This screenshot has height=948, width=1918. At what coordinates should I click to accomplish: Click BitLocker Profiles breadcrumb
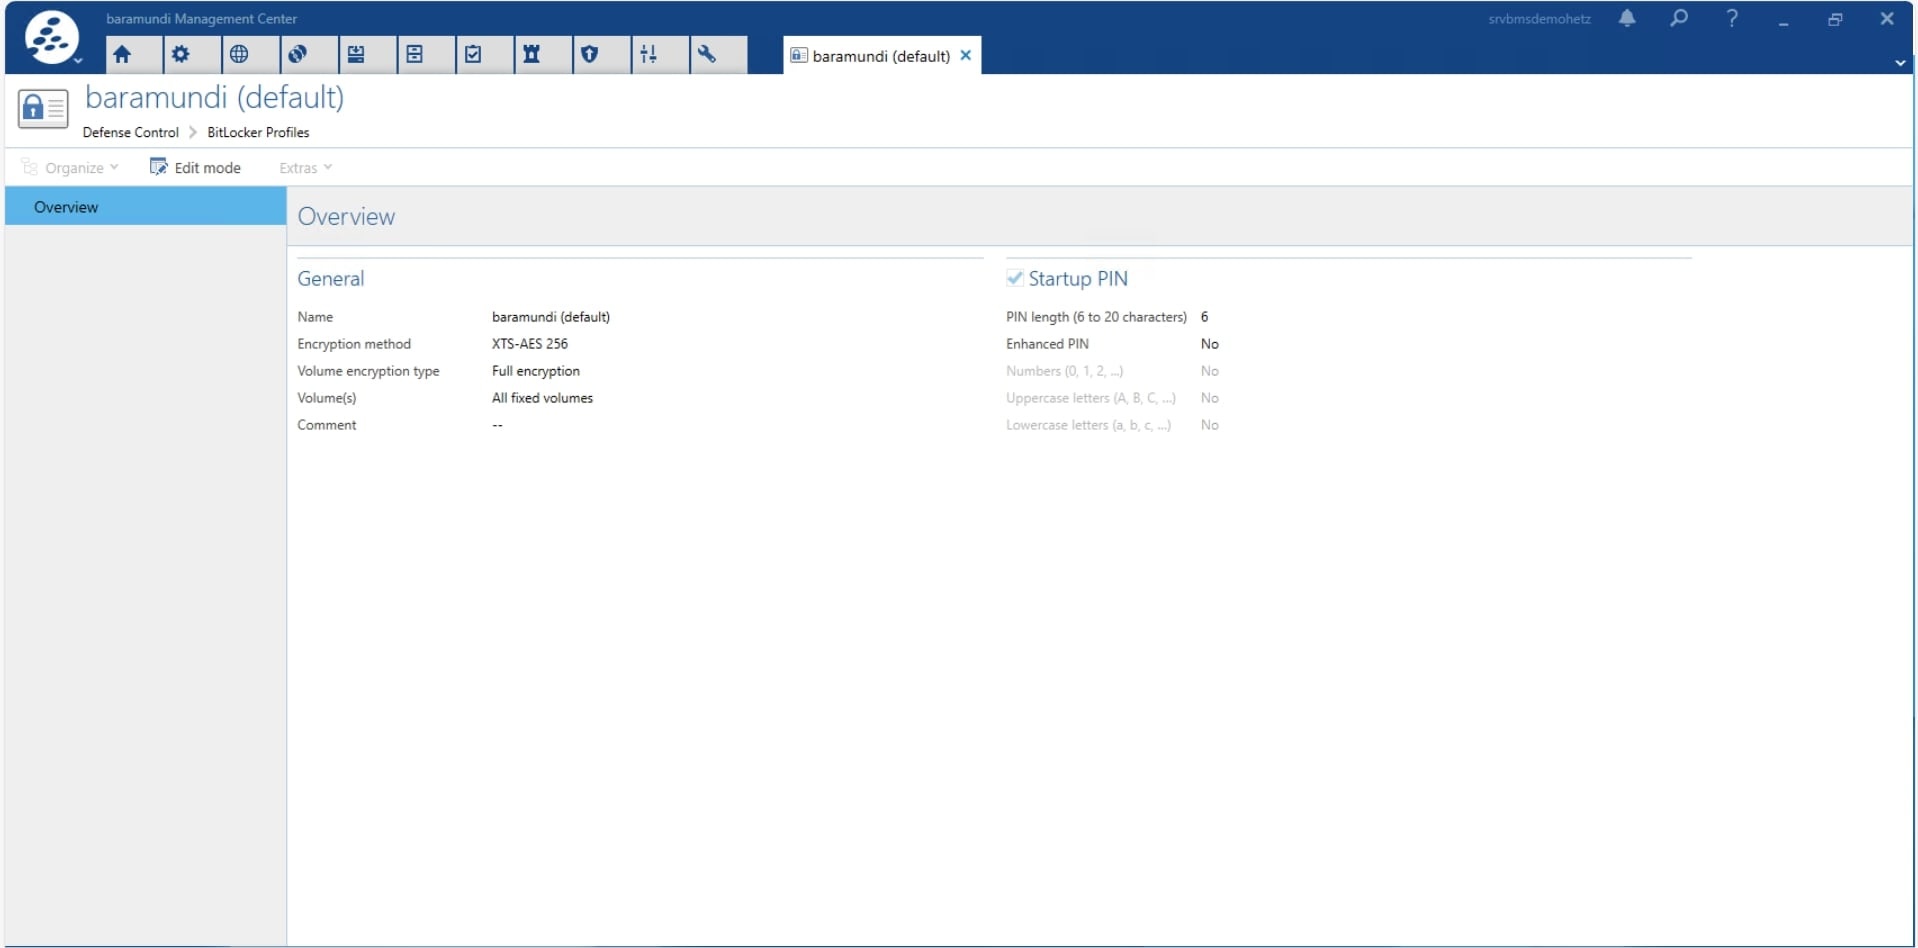pos(258,132)
